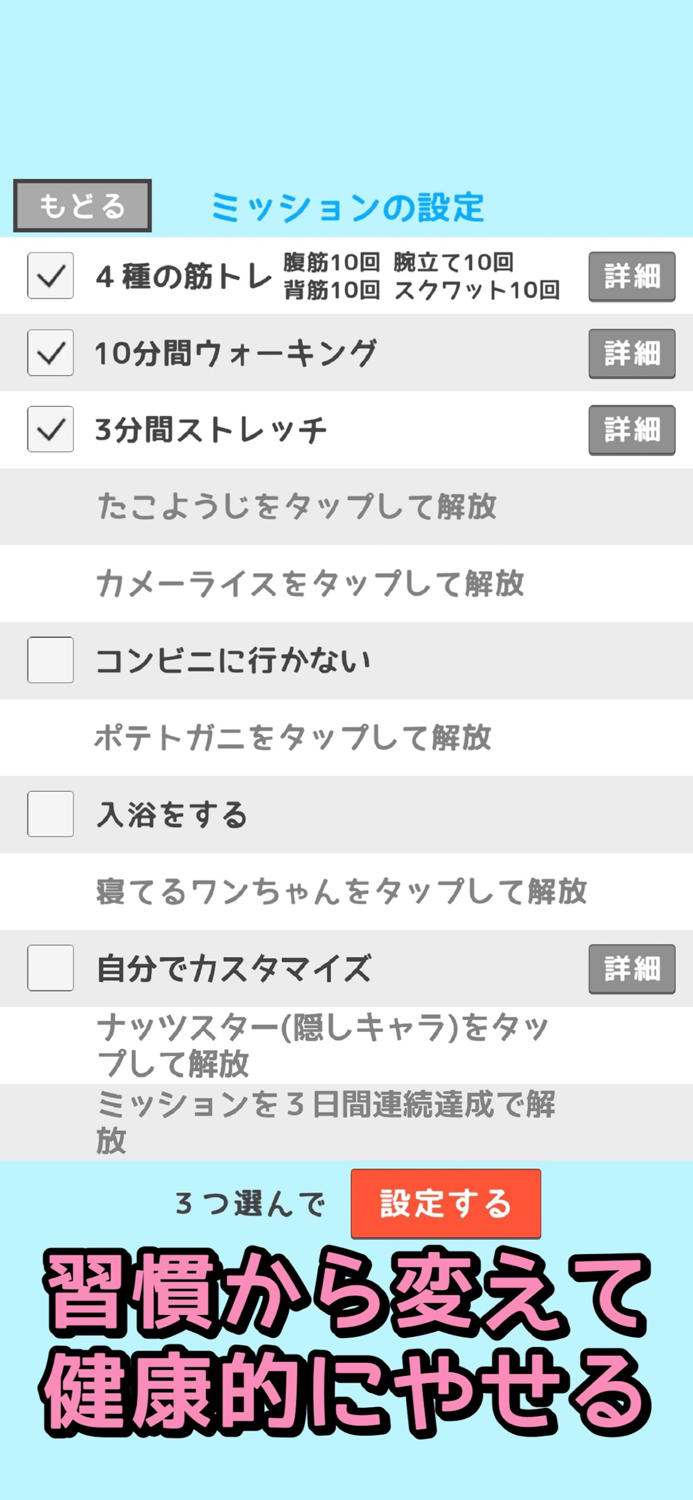The width and height of the screenshot is (693, 1500).
Task: Enable the 入浴をする mission
Action: 50,814
